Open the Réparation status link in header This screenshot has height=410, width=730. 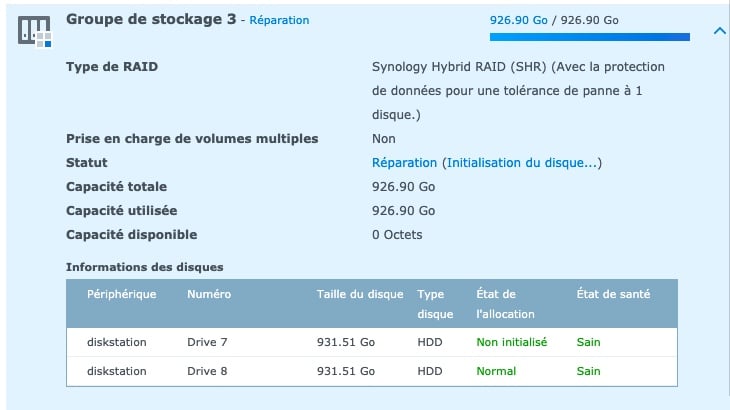[x=279, y=20]
